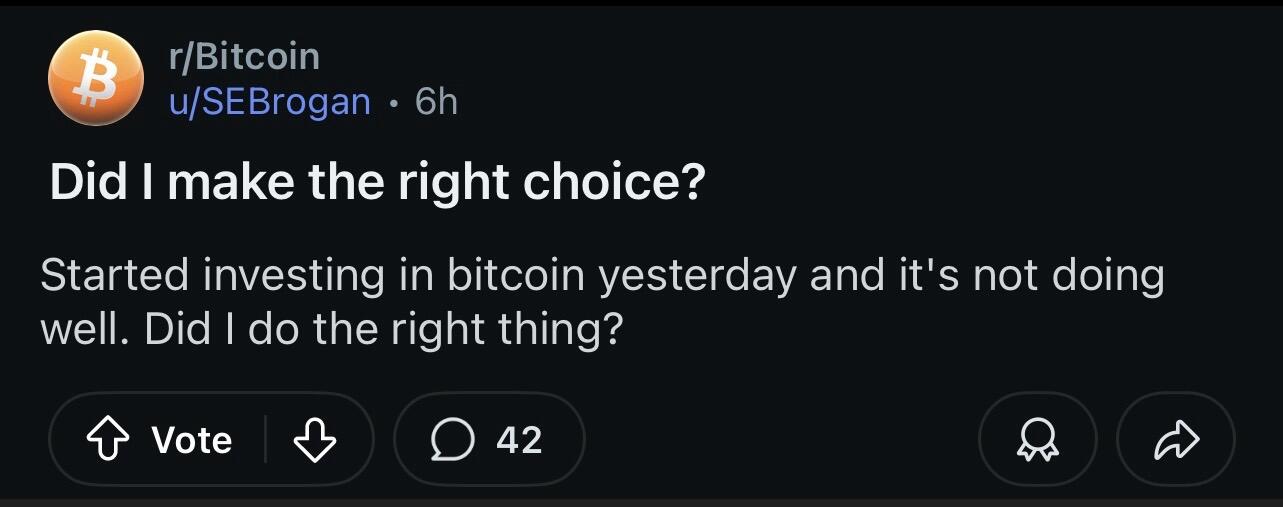Share the post via the curved arrow icon

tap(1176, 439)
